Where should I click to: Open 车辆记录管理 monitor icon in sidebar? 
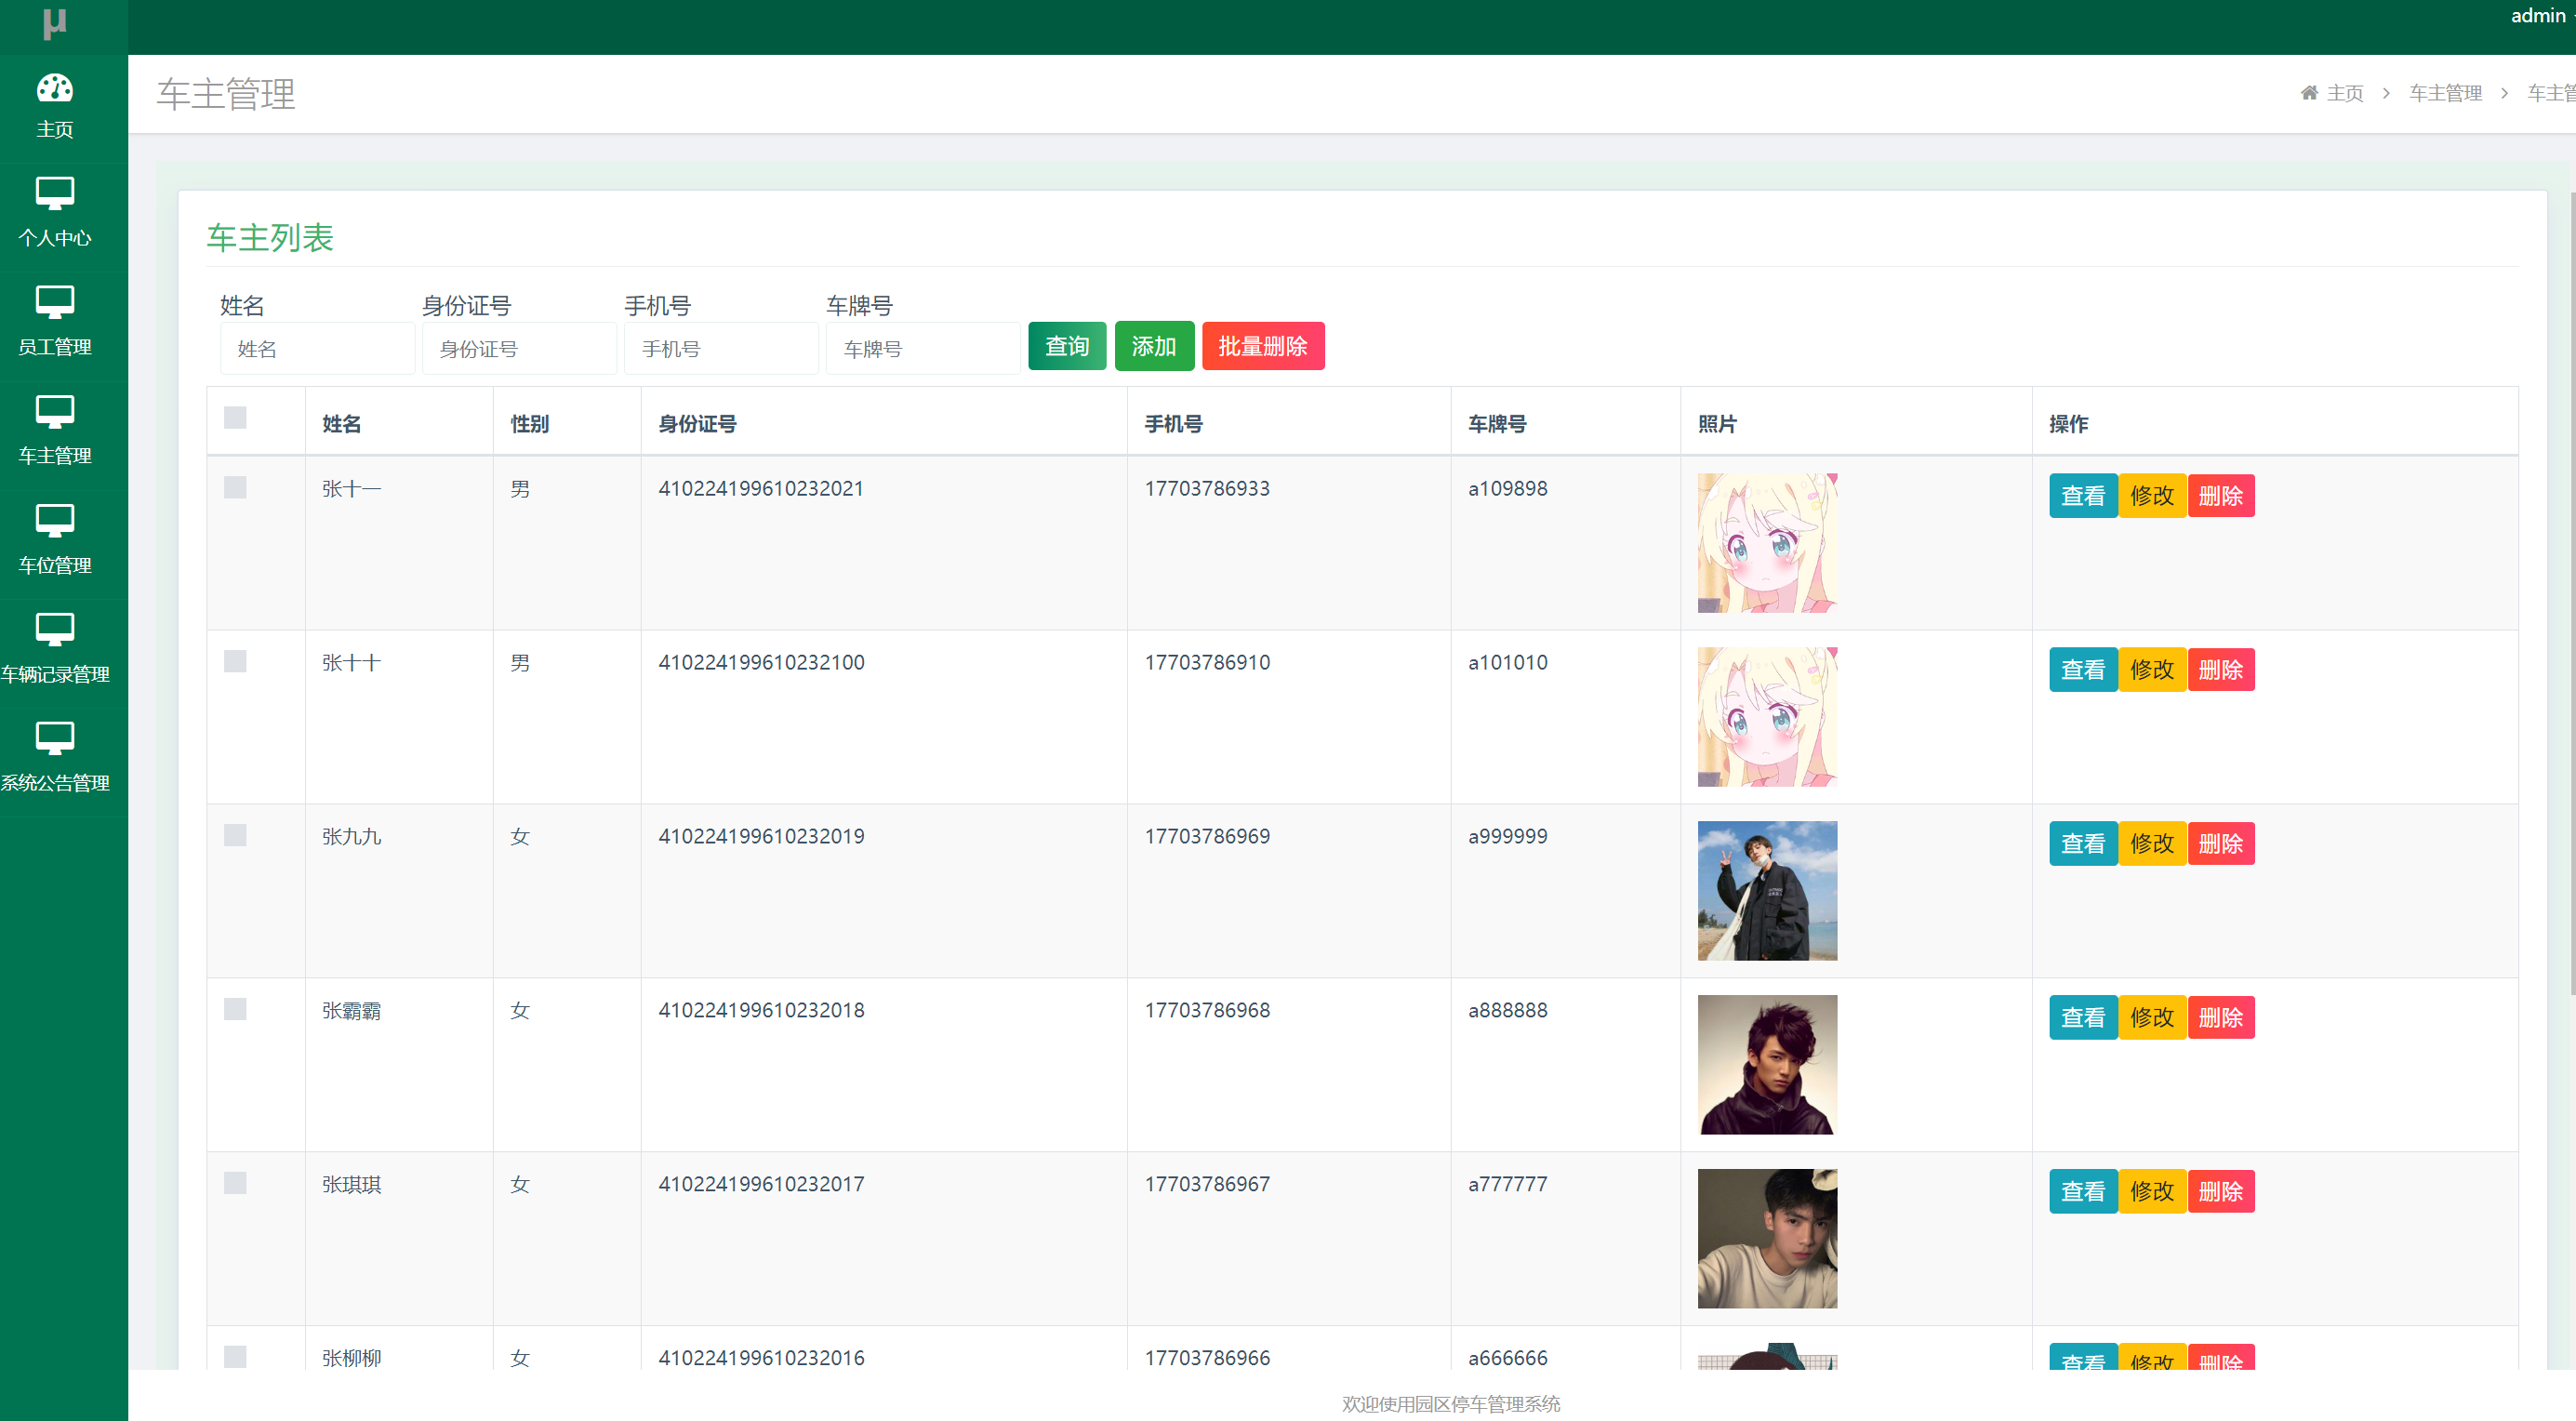(55, 629)
